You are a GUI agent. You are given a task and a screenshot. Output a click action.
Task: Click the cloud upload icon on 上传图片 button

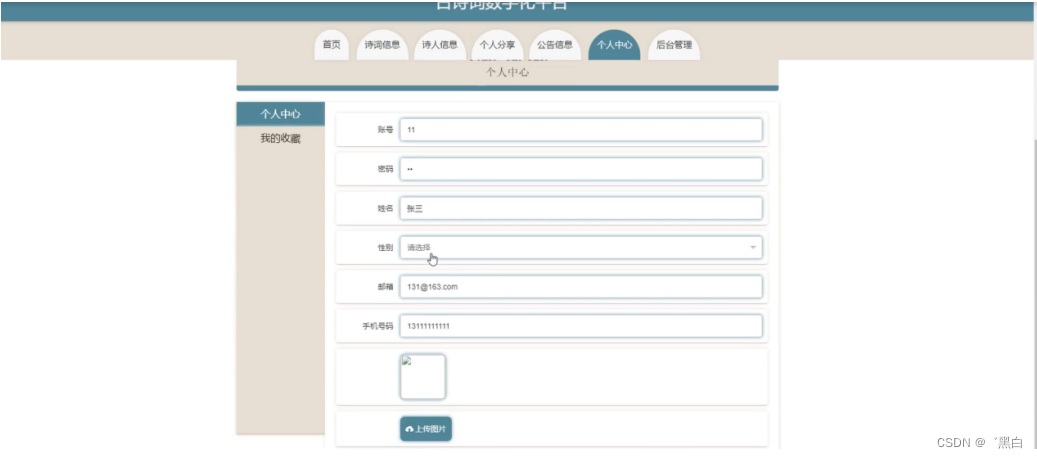click(x=409, y=430)
